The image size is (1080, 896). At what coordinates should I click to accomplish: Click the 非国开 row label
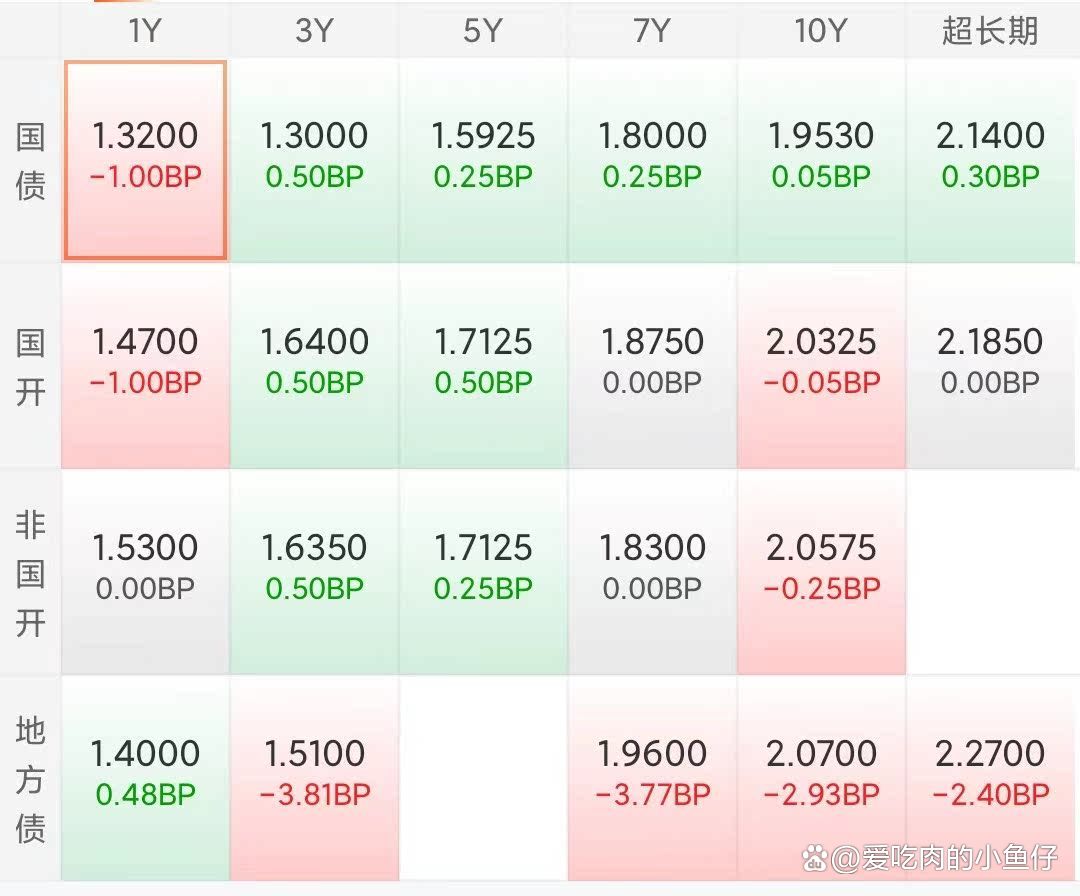30,570
